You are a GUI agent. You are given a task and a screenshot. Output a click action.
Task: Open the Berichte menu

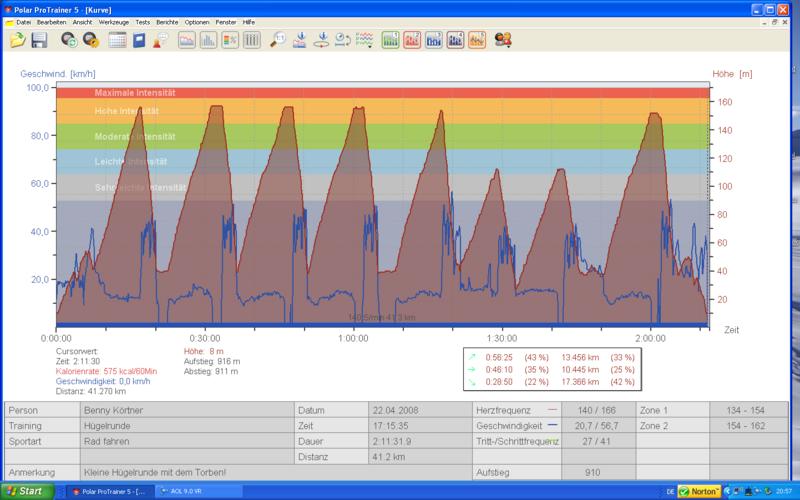(x=167, y=22)
